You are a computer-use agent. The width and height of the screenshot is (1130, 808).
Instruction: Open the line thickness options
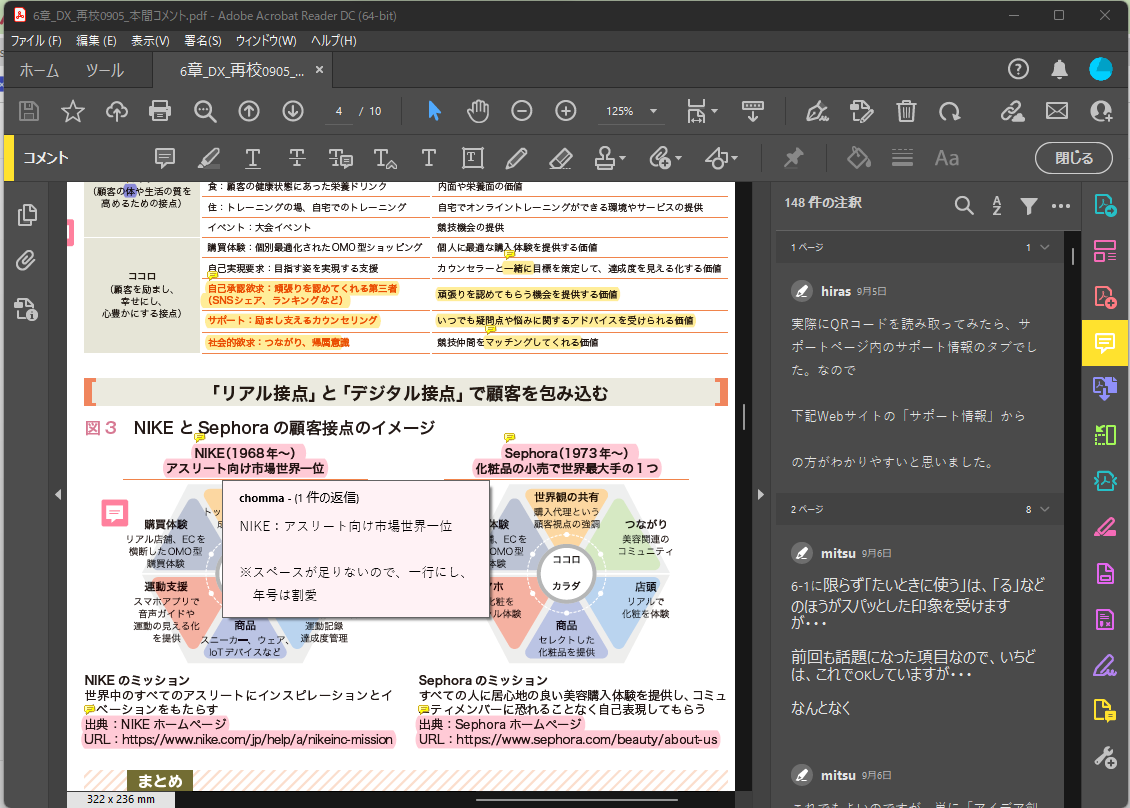click(x=902, y=158)
